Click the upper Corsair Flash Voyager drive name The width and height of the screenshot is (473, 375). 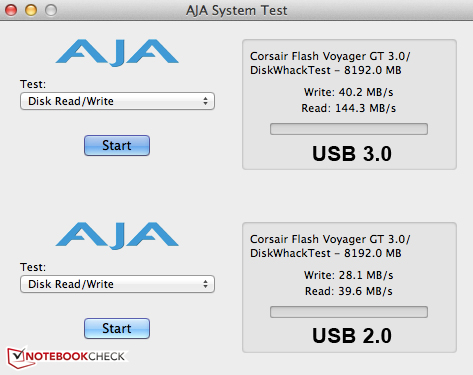(330, 56)
